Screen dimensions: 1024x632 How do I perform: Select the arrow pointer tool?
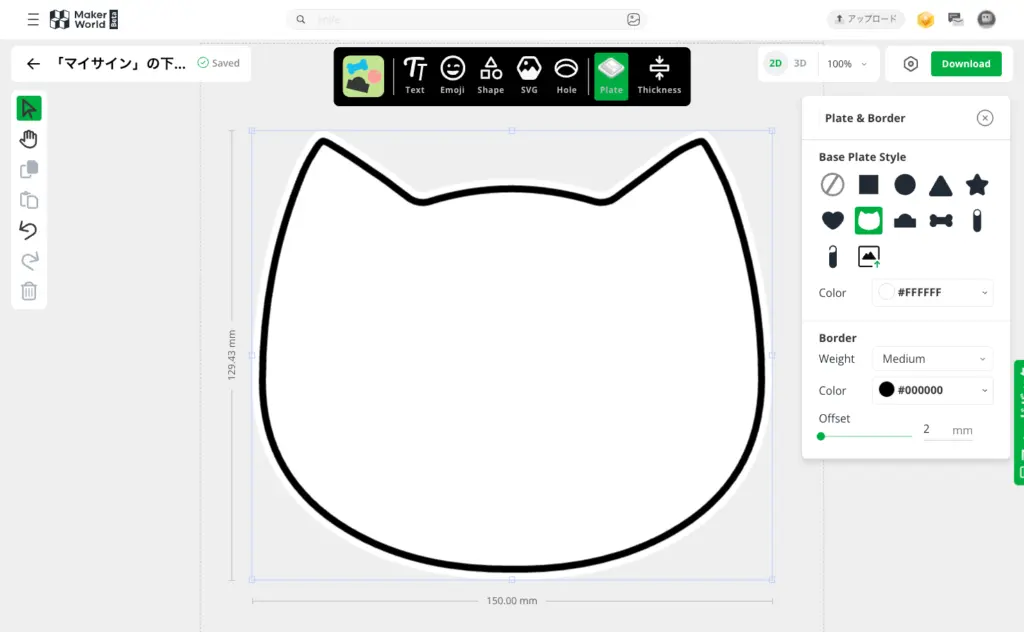click(29, 108)
